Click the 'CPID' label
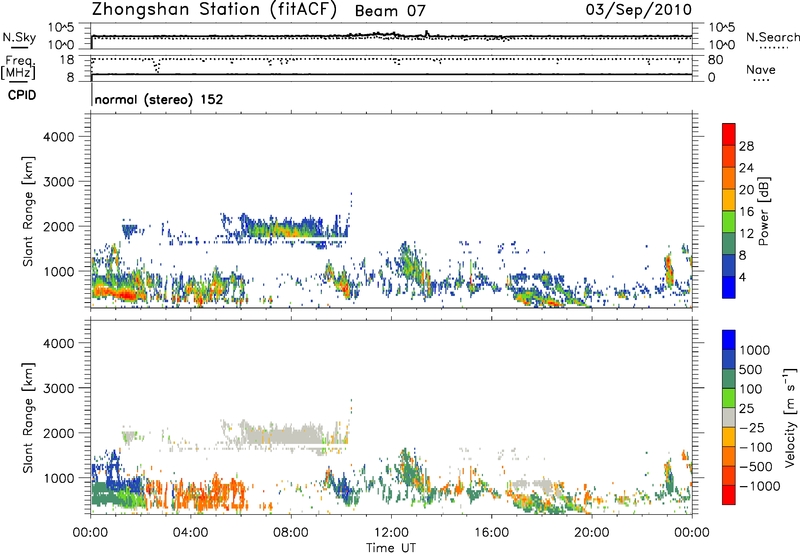The width and height of the screenshot is (800, 554). [22, 95]
